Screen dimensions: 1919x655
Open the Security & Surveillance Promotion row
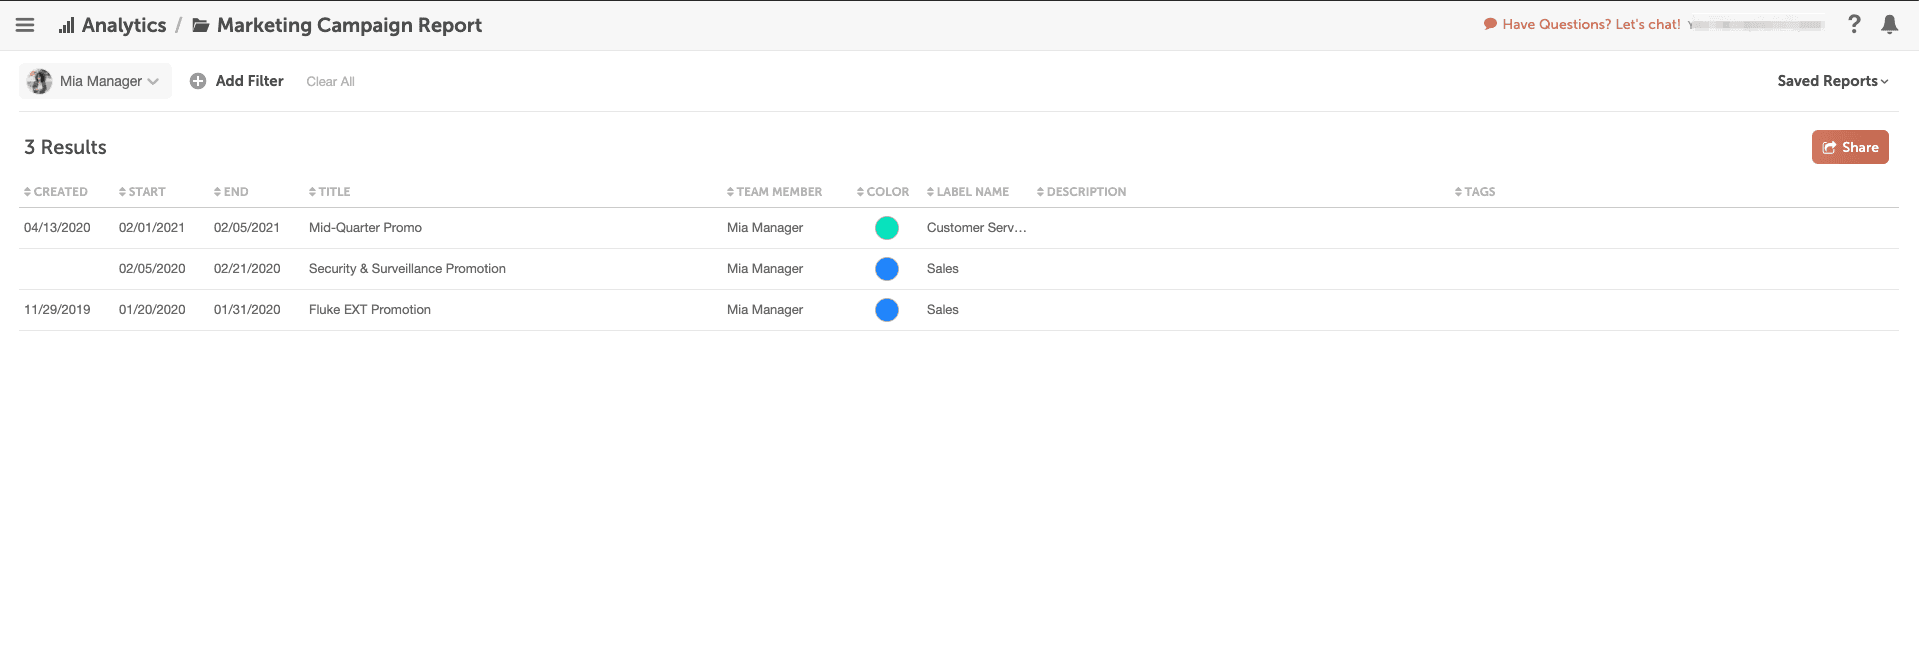407,269
